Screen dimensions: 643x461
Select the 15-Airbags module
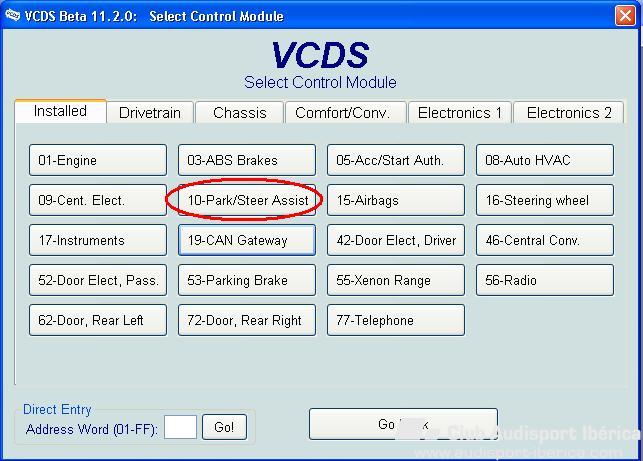point(396,200)
